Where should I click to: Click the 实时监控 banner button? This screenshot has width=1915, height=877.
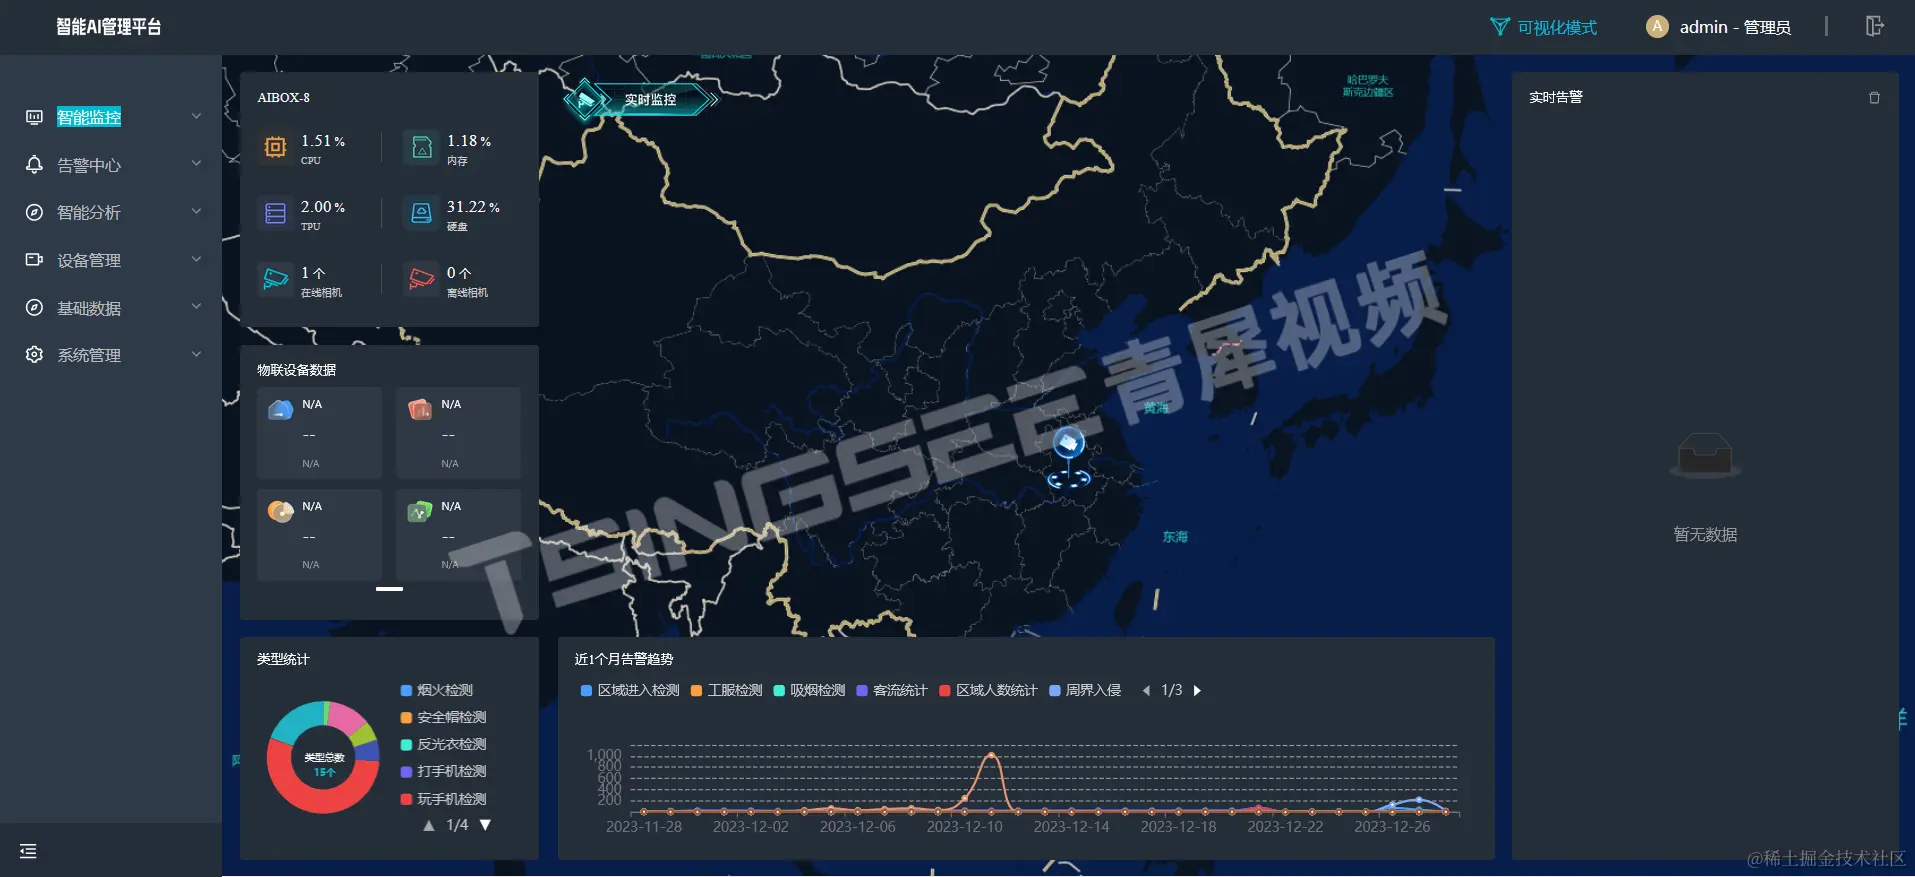tap(640, 100)
